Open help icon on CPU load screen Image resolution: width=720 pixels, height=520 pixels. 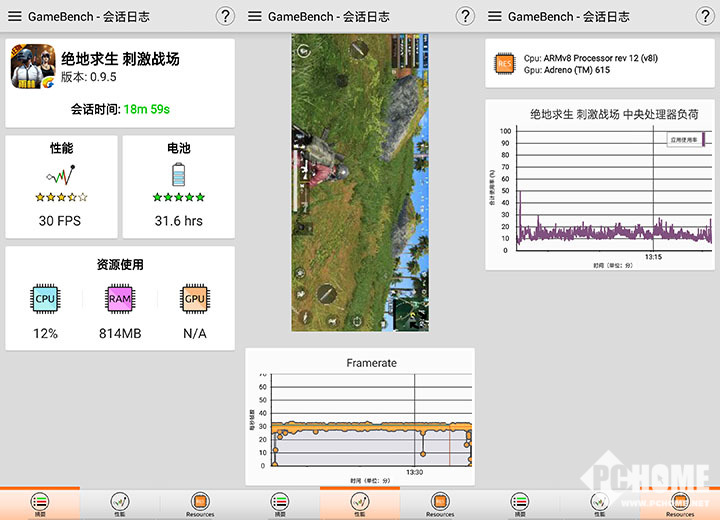[705, 16]
